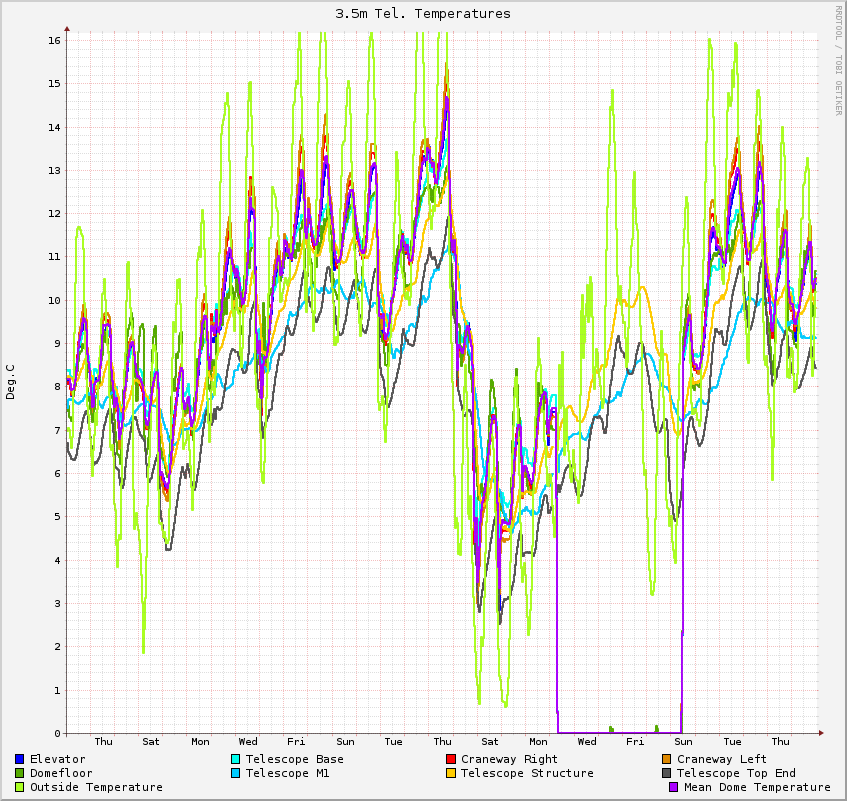Select the red Craneway Right color box
Image resolution: width=847 pixels, height=801 pixels.
coord(450,759)
